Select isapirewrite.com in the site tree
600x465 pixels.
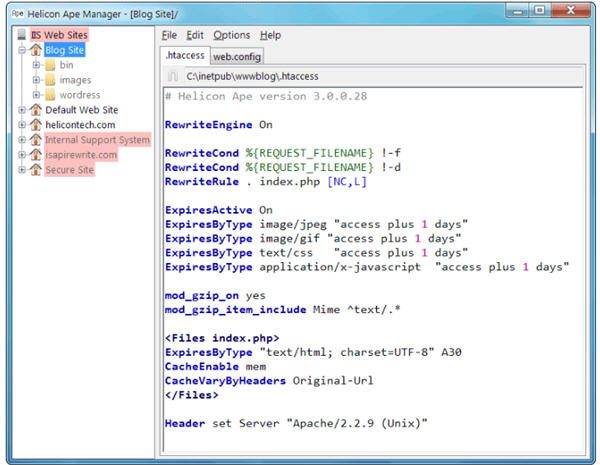tap(80, 155)
